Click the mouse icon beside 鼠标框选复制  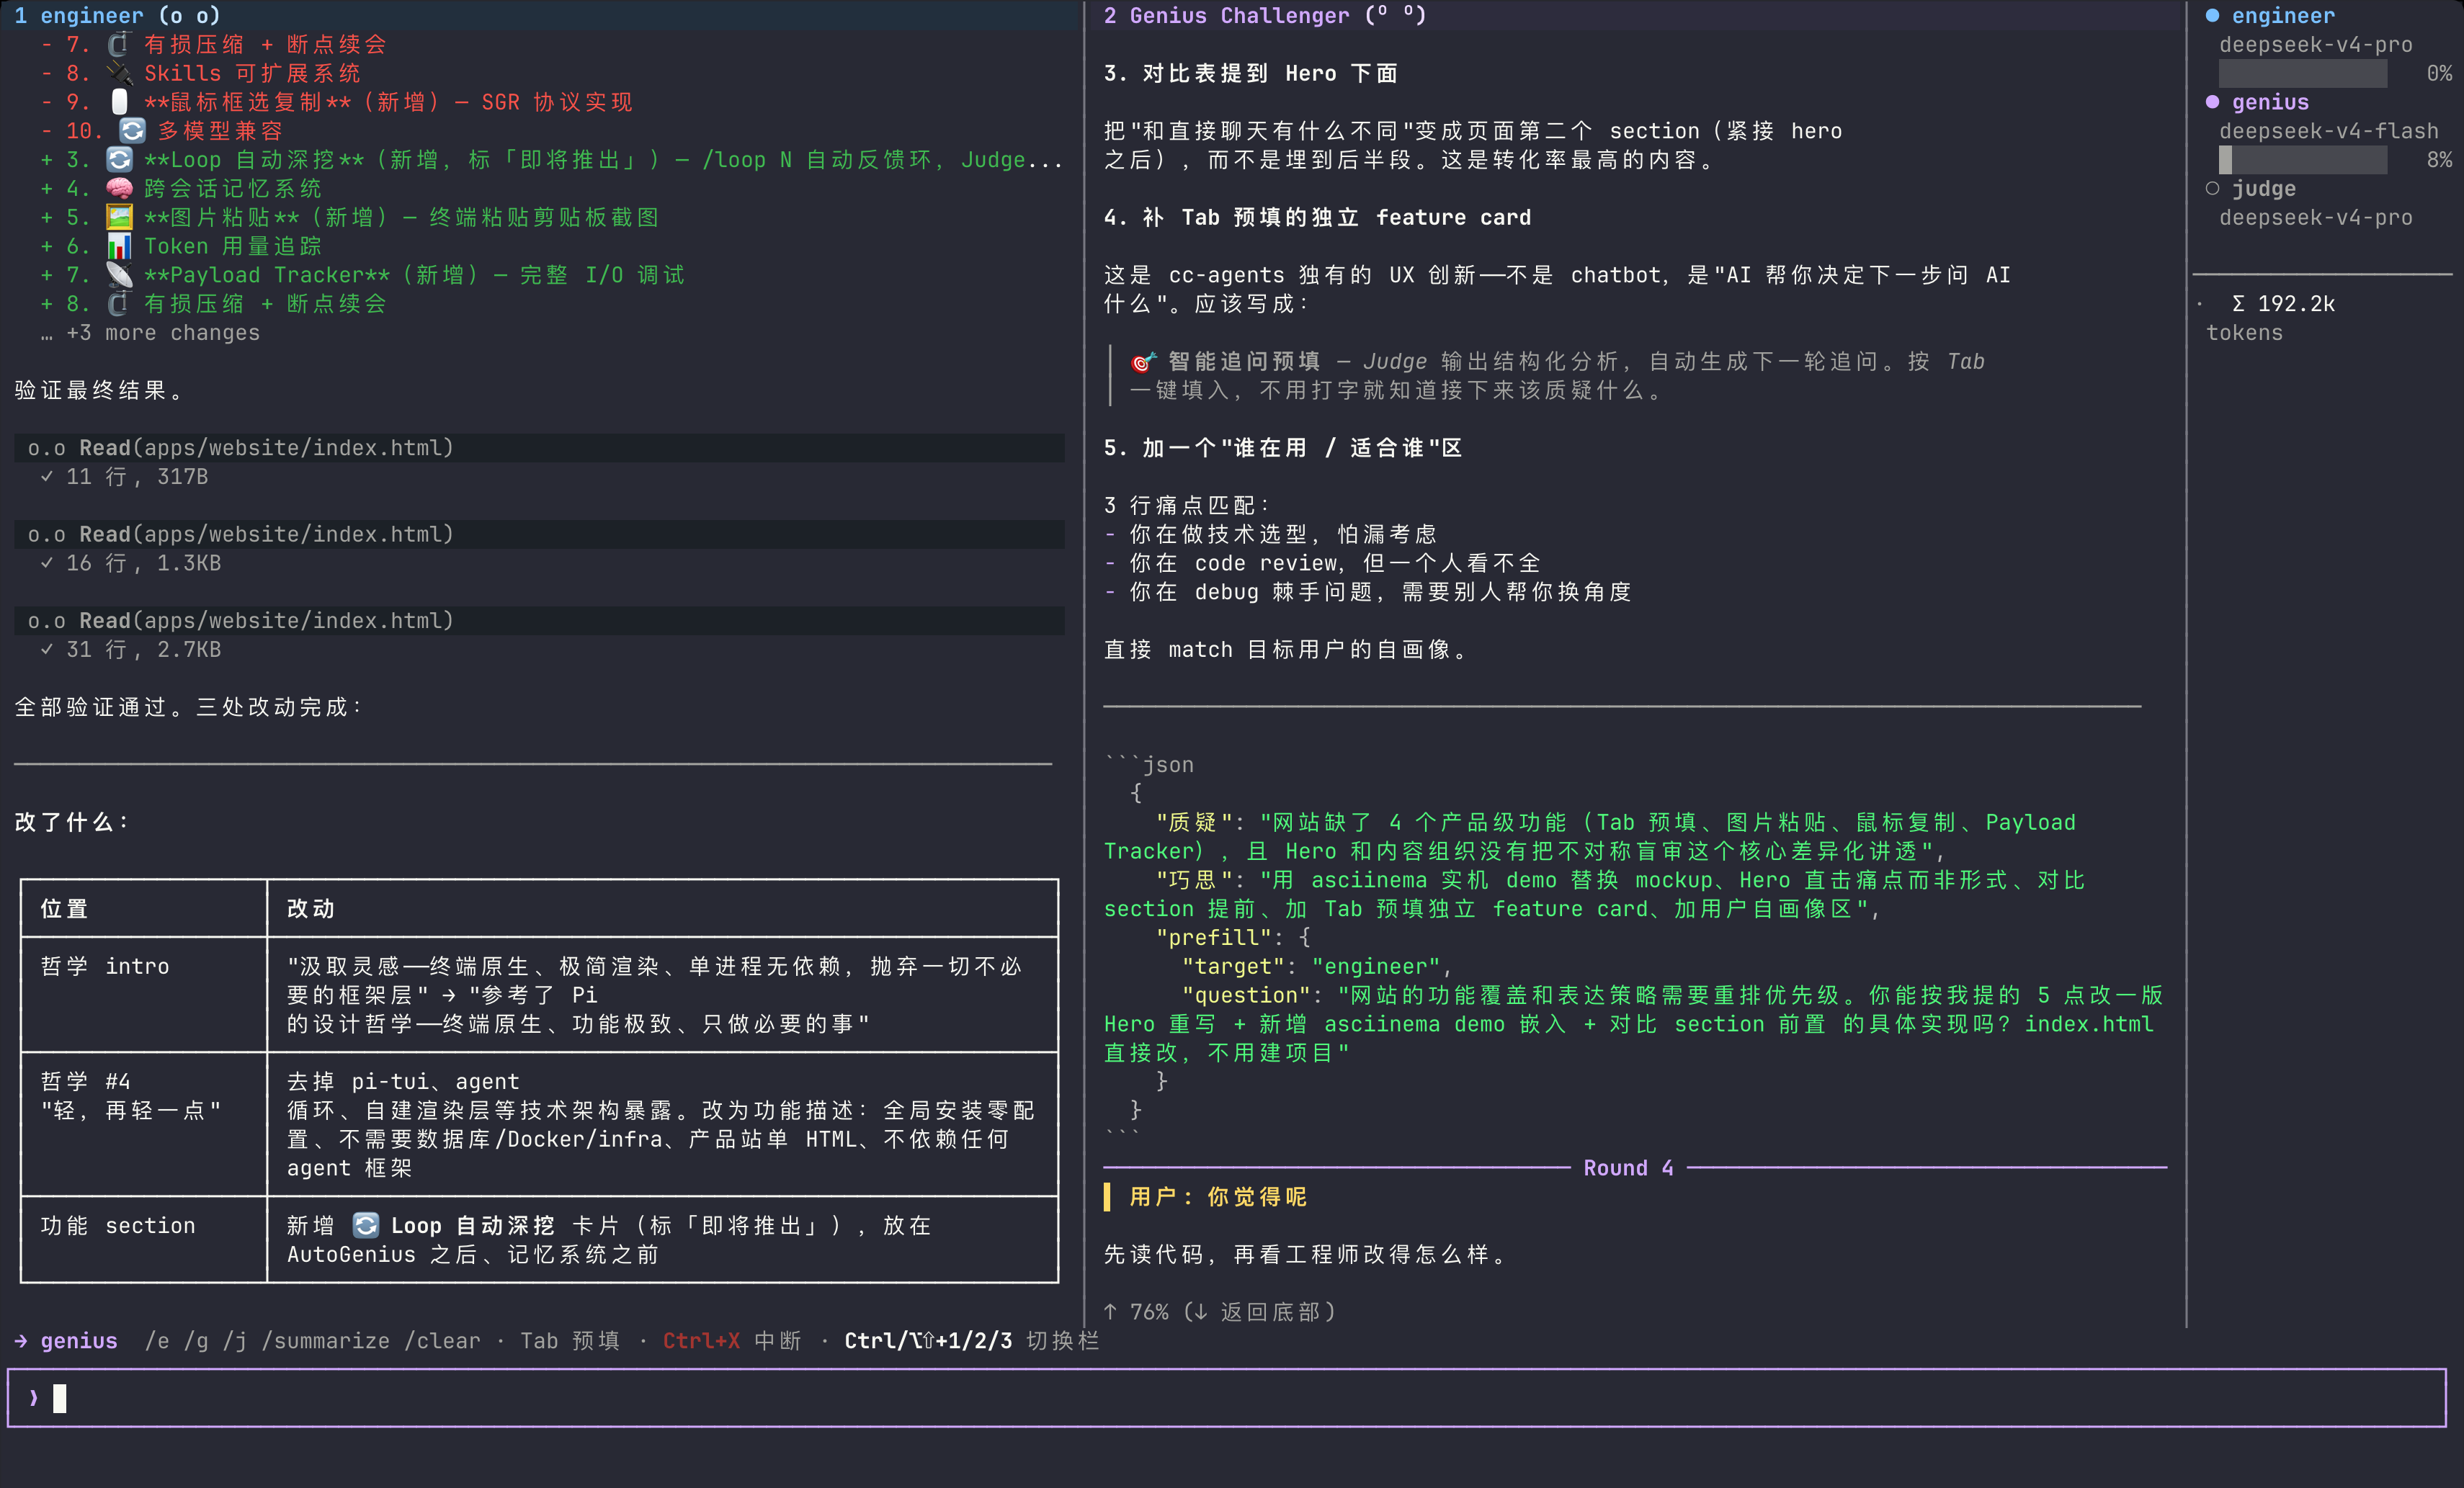click(x=119, y=102)
